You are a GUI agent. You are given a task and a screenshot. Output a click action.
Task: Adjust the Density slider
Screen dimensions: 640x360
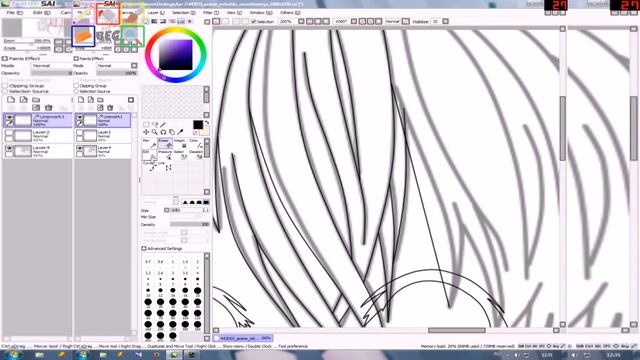[x=190, y=224]
